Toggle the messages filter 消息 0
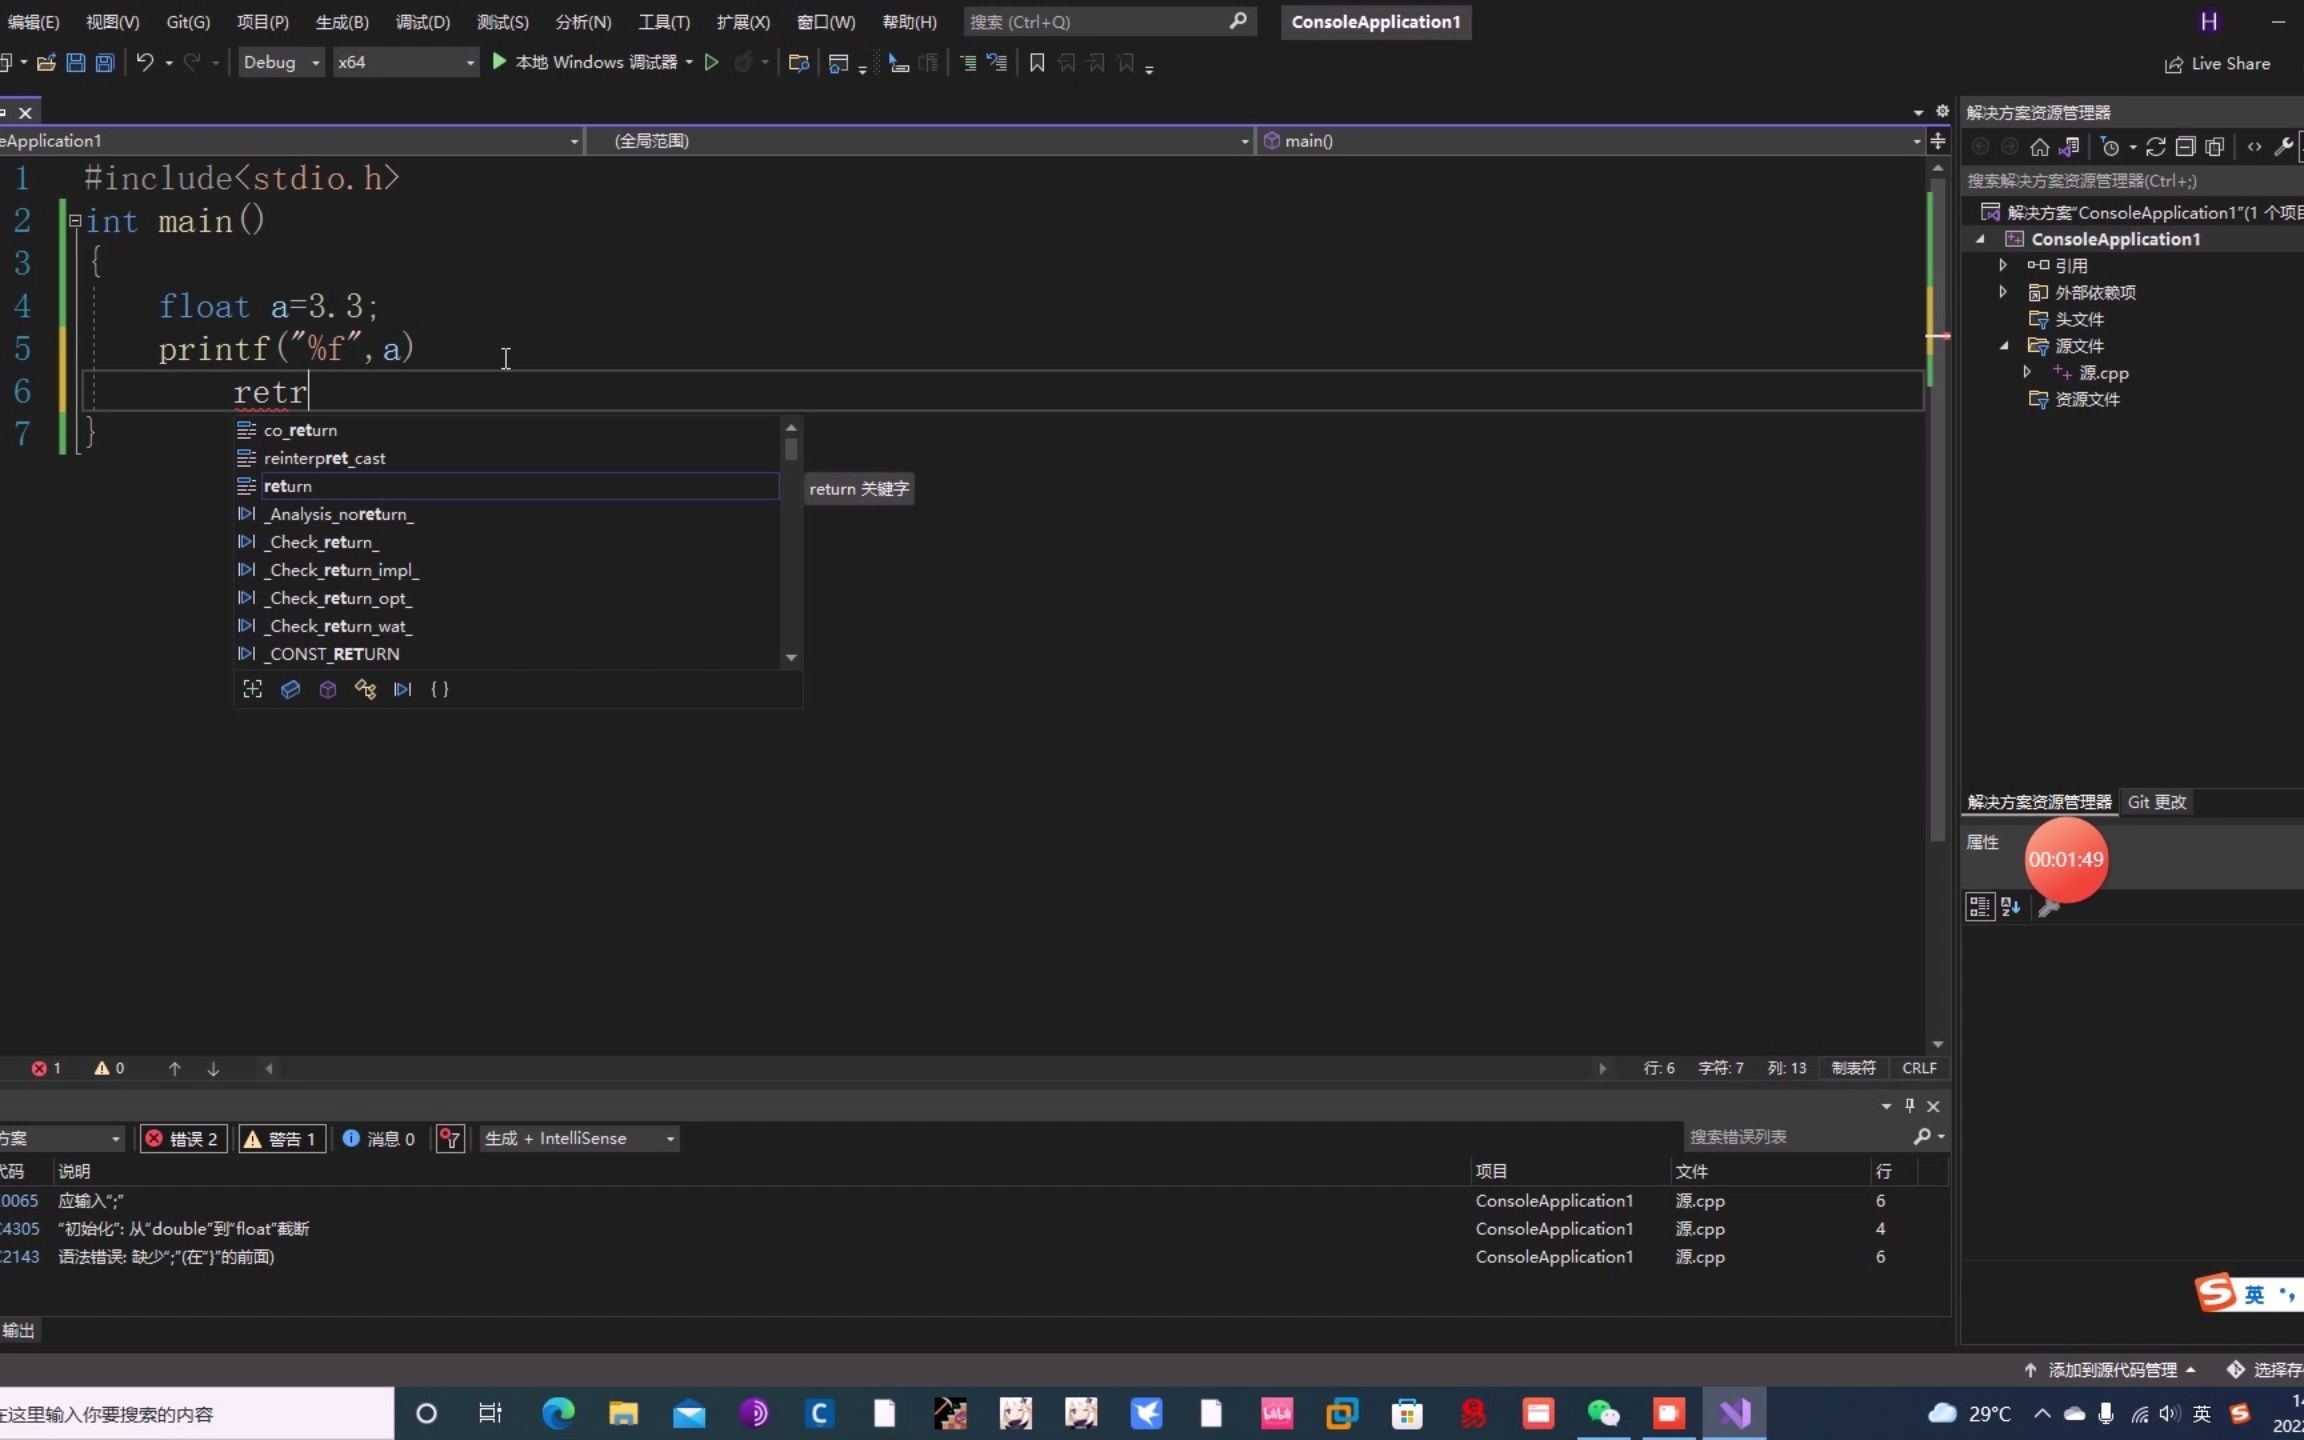This screenshot has height=1440, width=2304. coord(379,1138)
